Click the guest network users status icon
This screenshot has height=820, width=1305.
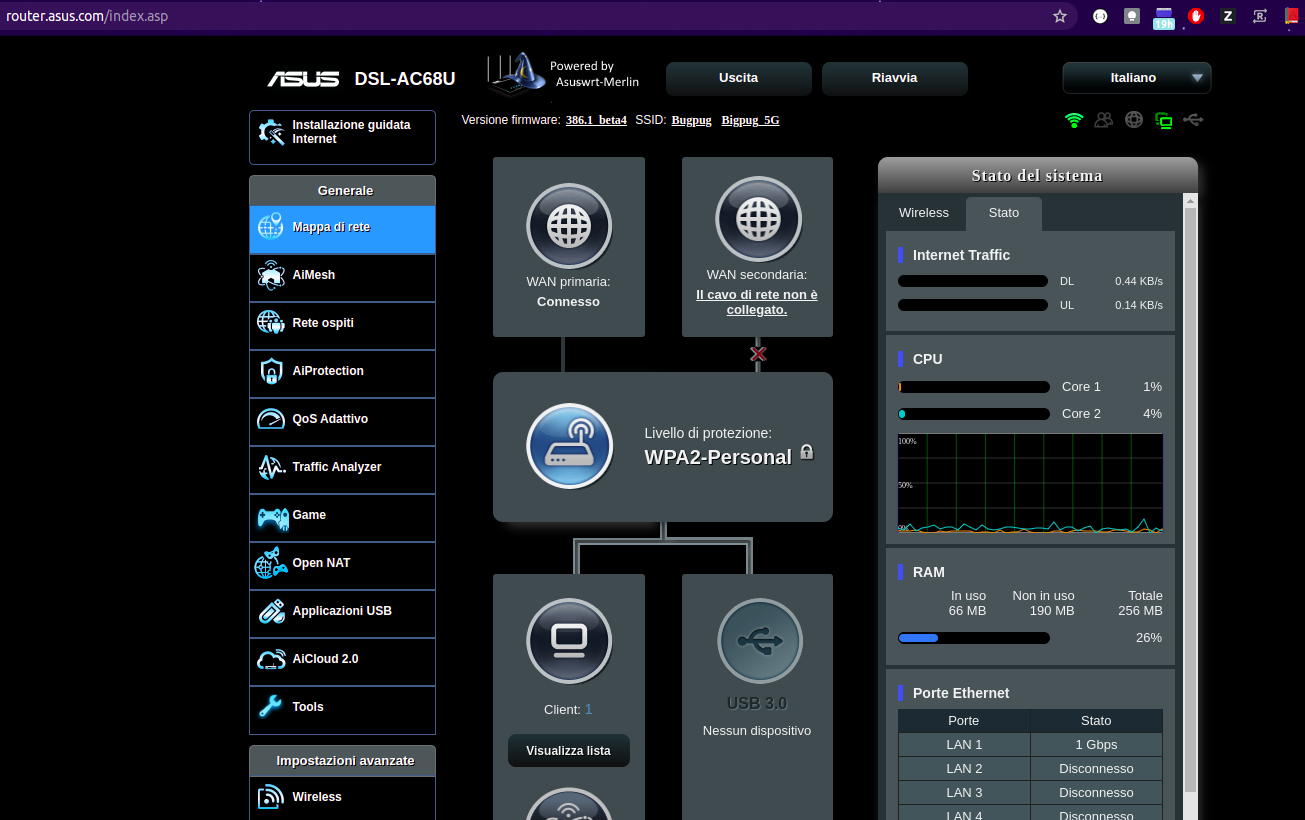tap(1104, 120)
